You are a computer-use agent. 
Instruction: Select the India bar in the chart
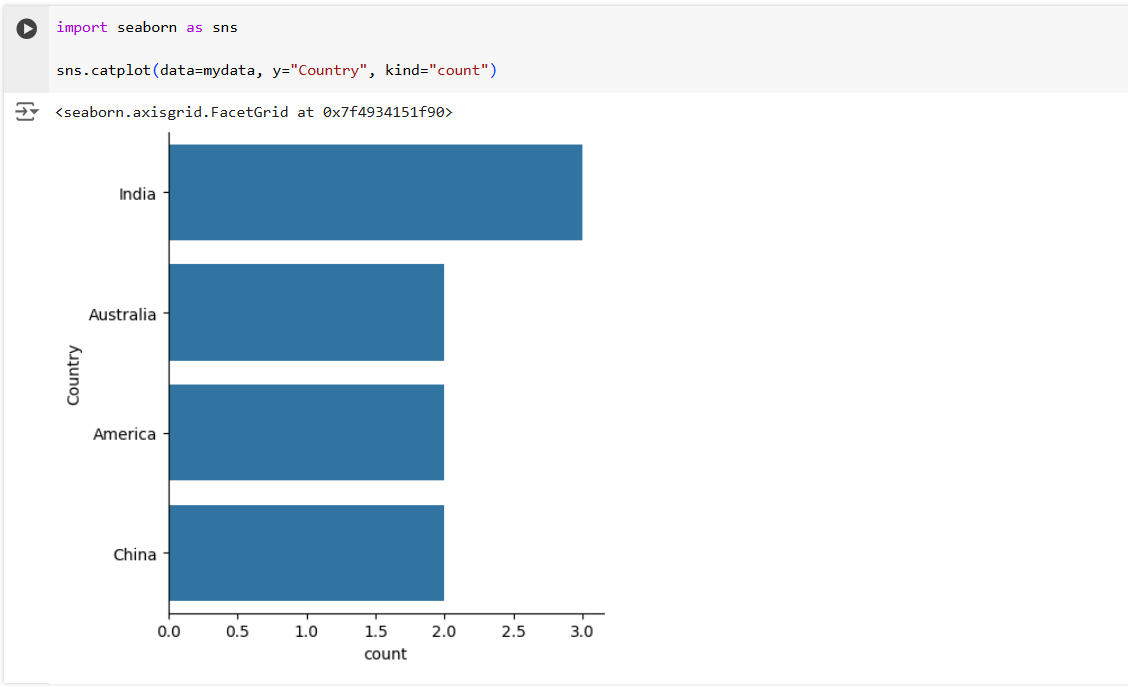[375, 192]
